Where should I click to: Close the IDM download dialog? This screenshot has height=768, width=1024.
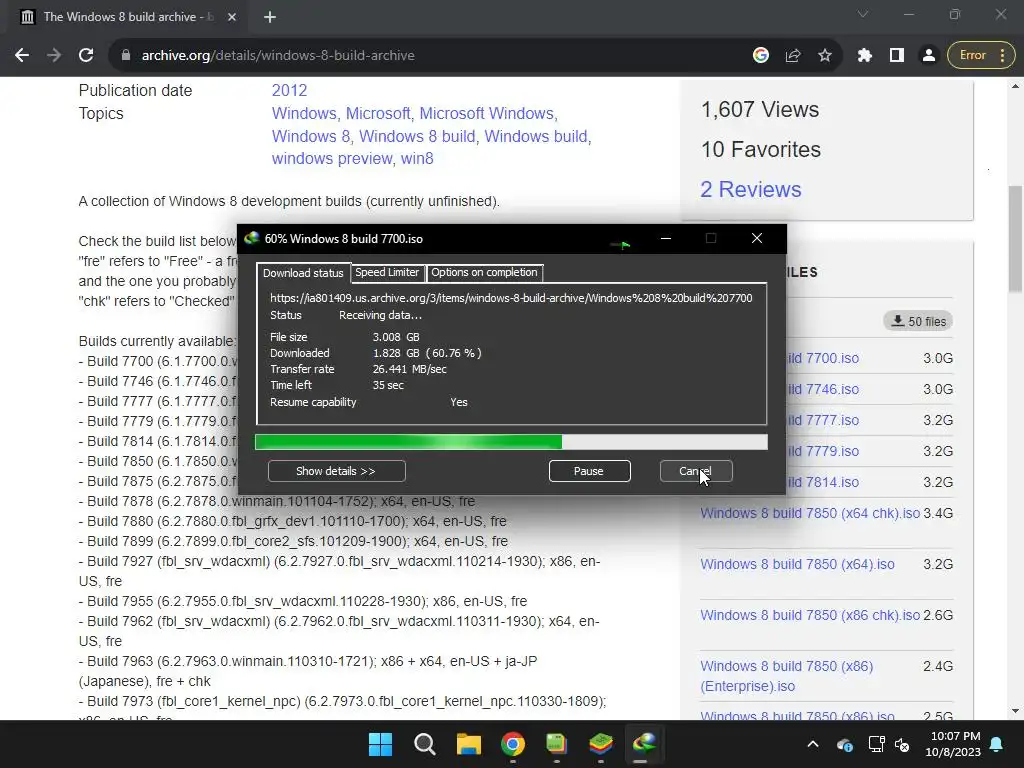pos(756,238)
